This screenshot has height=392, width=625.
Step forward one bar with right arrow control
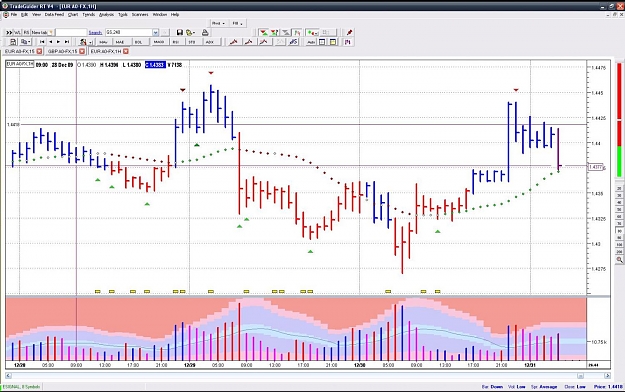coord(59,42)
